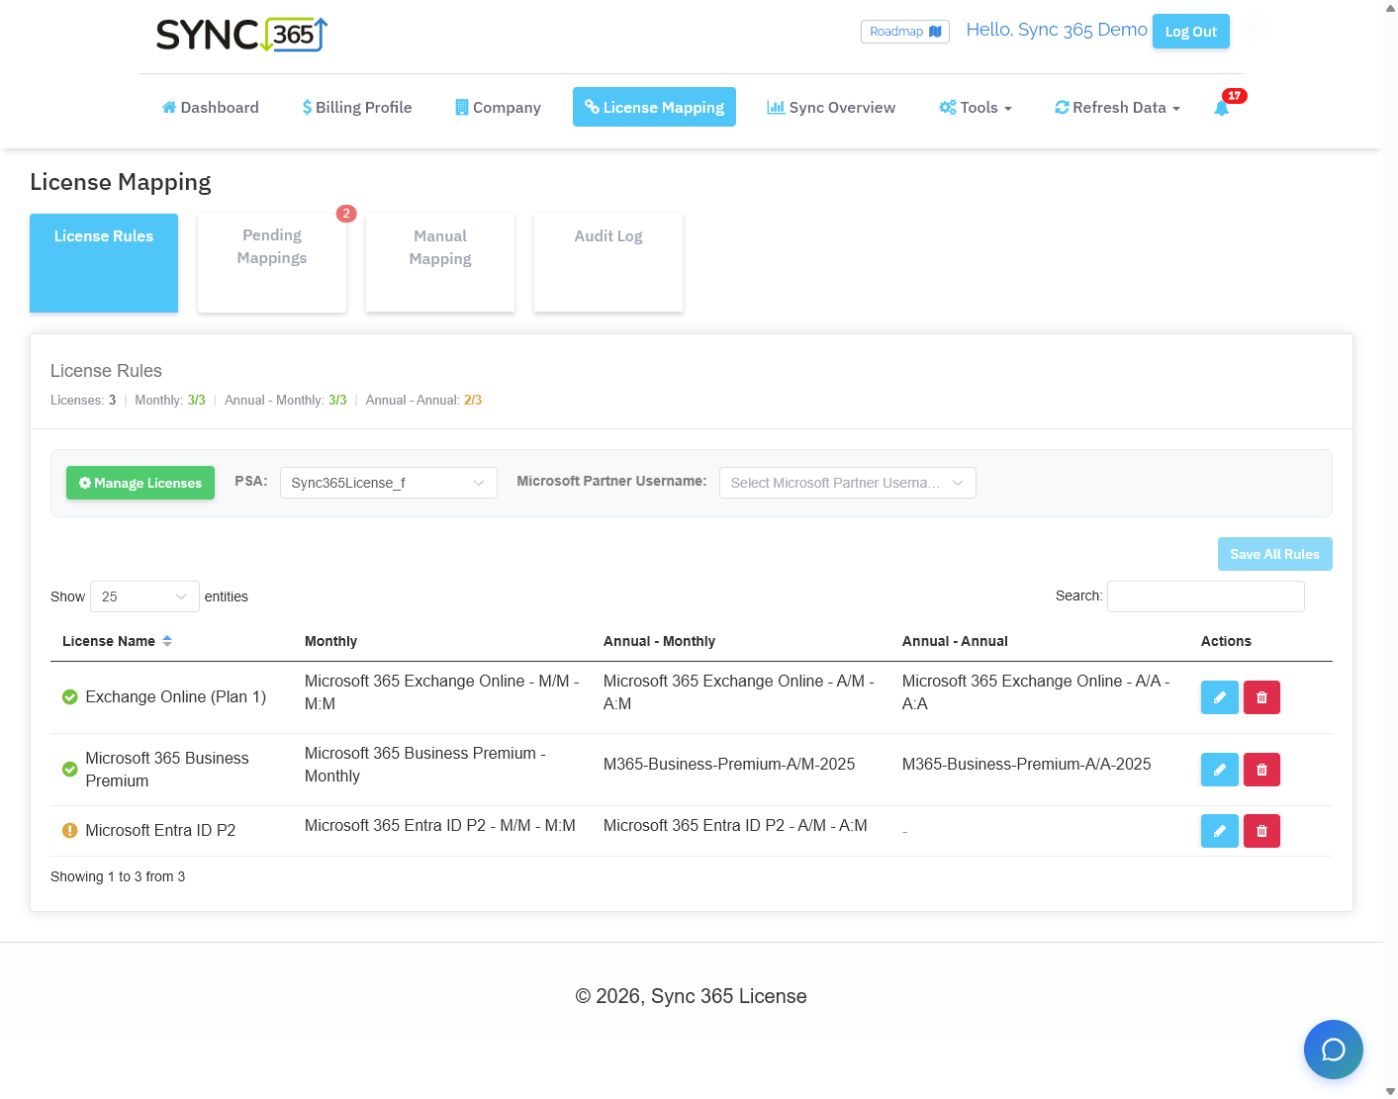Click Showing 1 to 3 from 3 text

point(118,877)
